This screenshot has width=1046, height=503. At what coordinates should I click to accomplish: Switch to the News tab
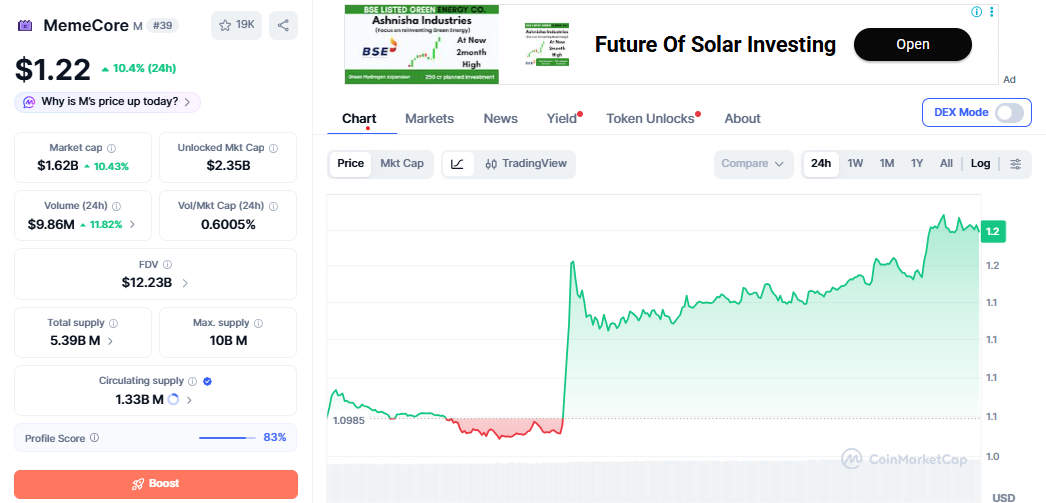pyautogui.click(x=500, y=119)
